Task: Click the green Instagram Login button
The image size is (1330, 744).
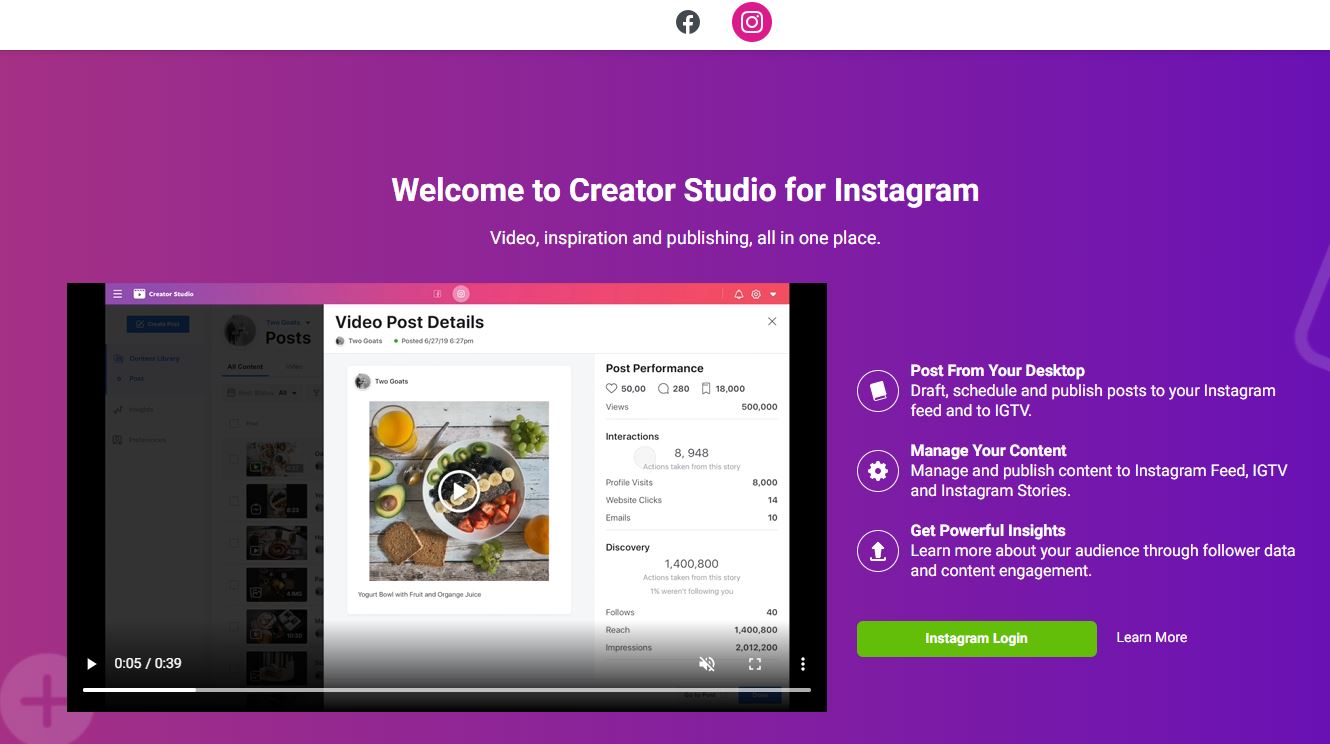Action: (x=976, y=638)
